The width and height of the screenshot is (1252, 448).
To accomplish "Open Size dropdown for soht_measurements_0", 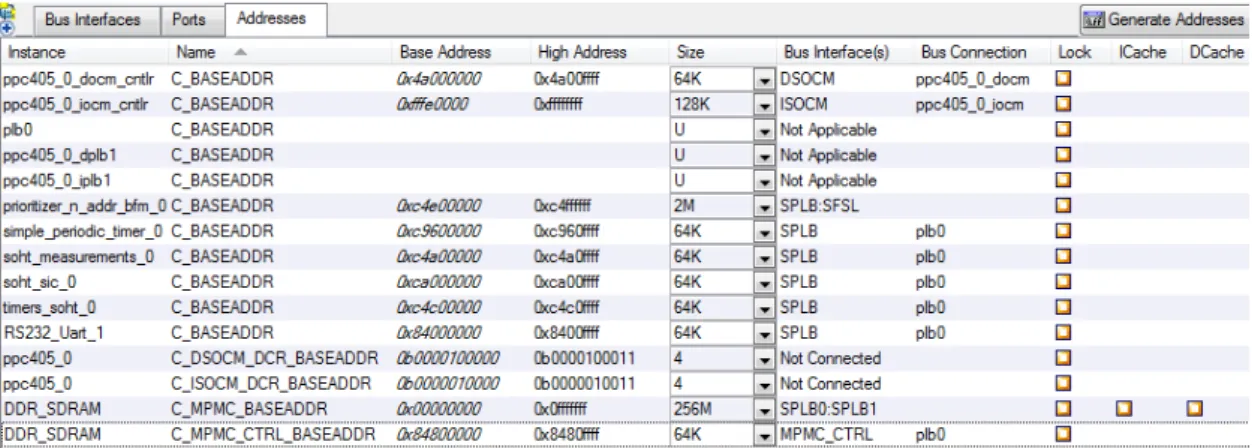I will 765,256.
